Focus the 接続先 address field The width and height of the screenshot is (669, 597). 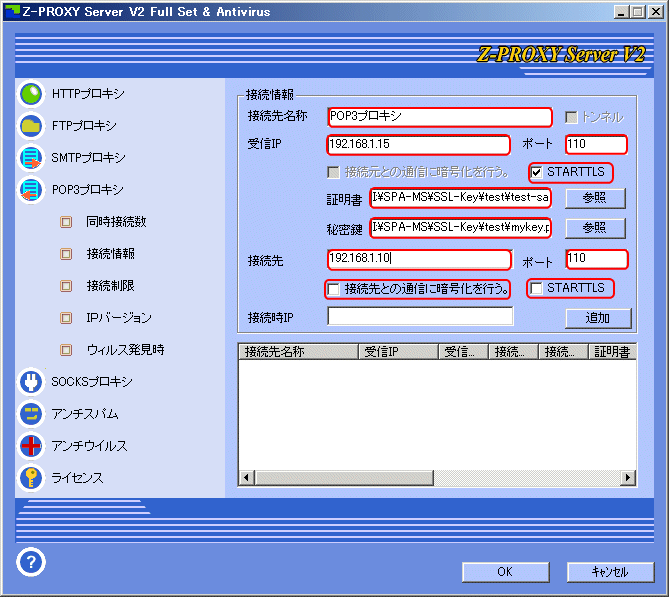pyautogui.click(x=419, y=259)
